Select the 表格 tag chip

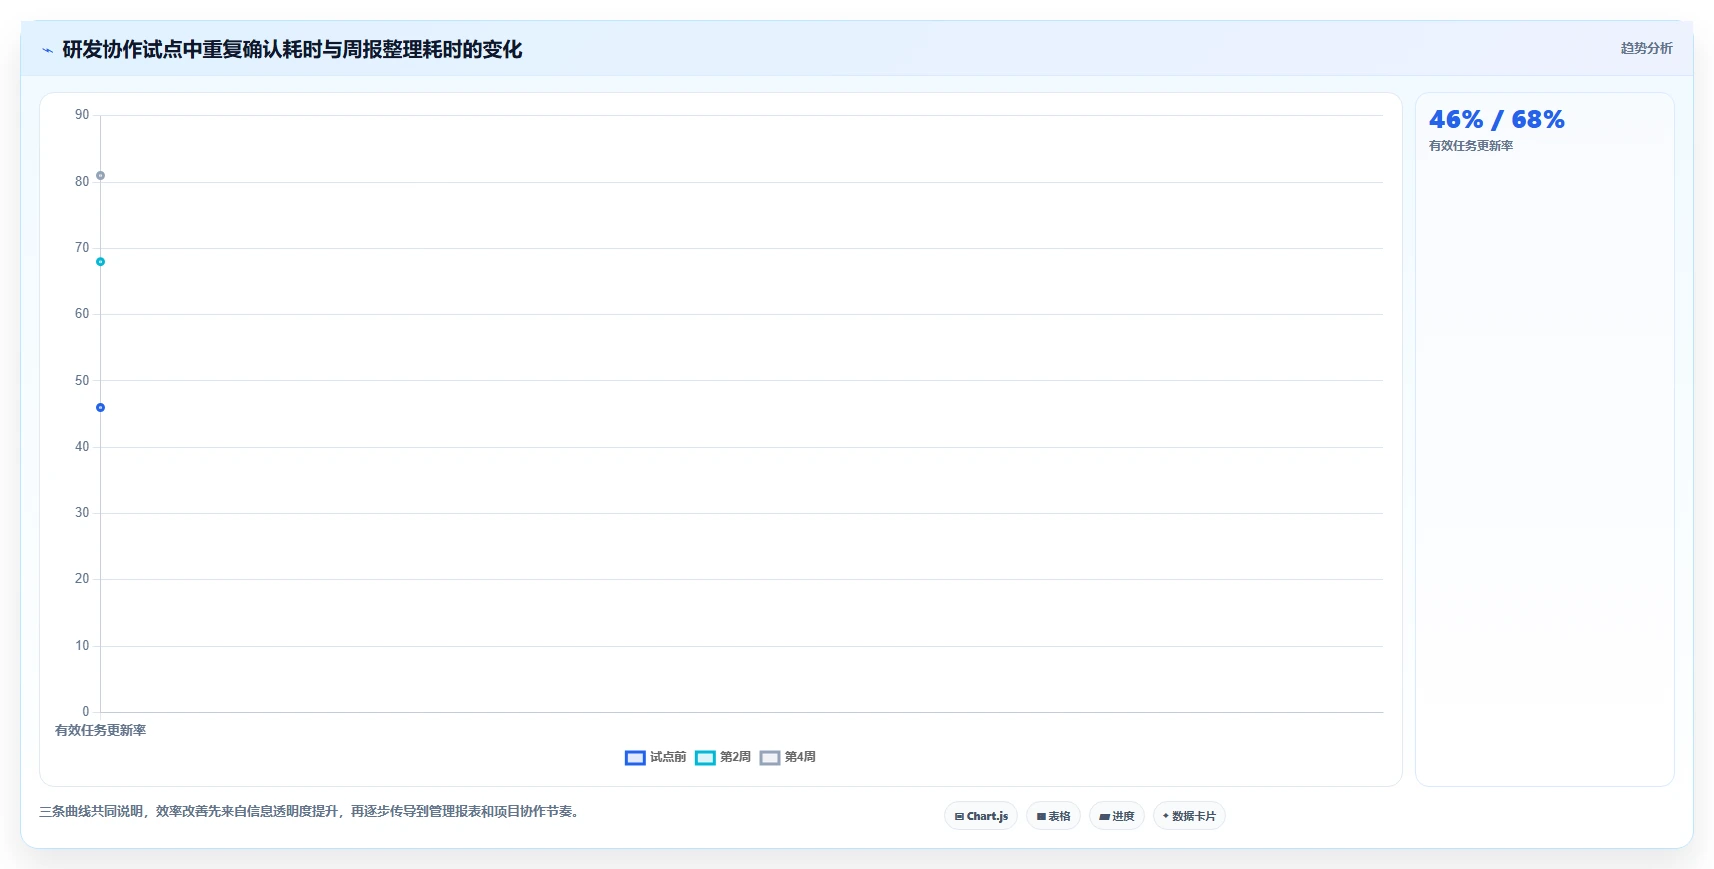[1053, 816]
